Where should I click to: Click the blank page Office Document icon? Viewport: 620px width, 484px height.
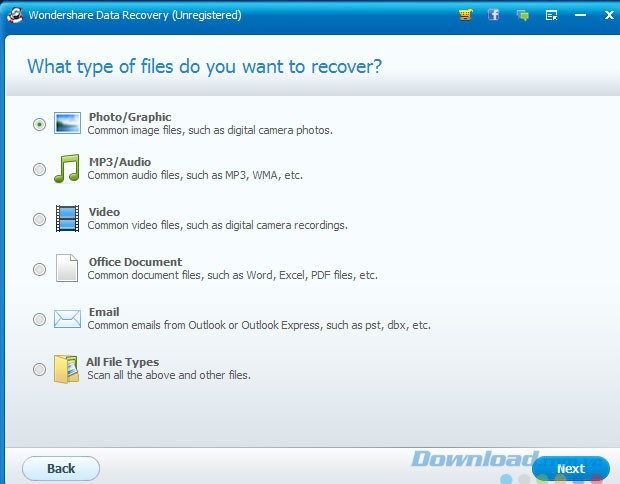(67, 269)
